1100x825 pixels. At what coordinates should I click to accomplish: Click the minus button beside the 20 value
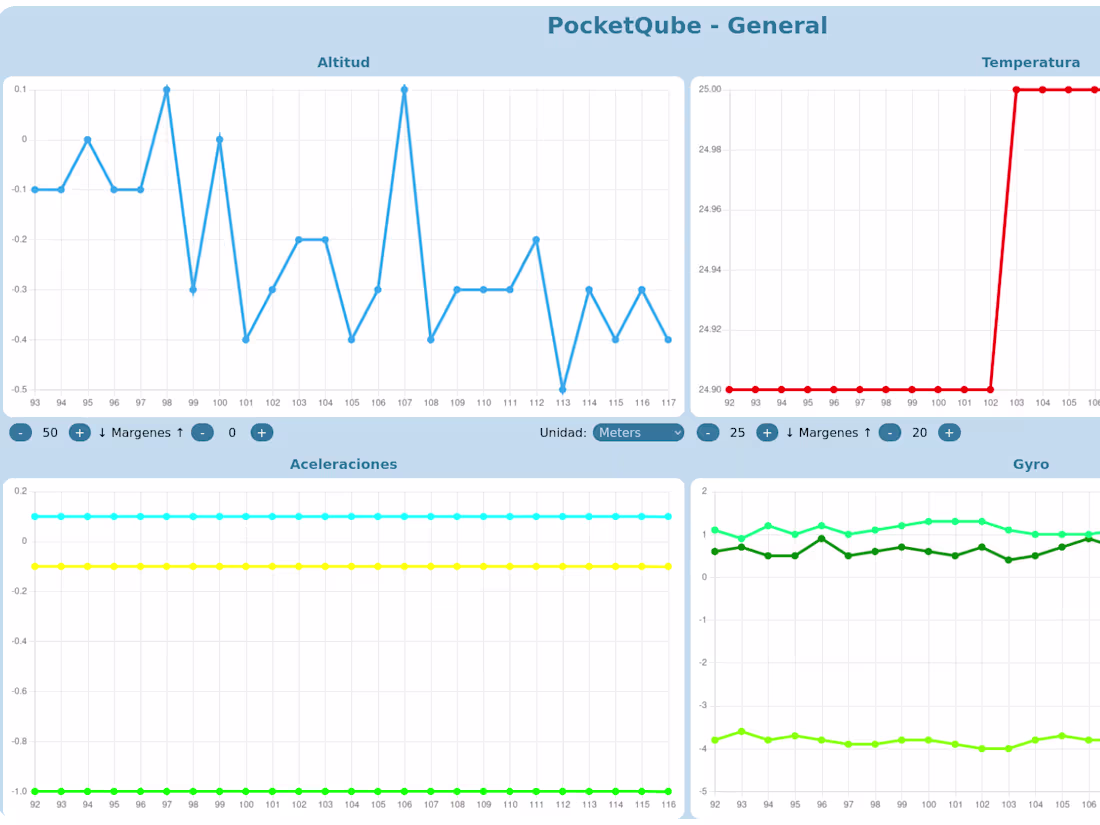pyautogui.click(x=889, y=432)
